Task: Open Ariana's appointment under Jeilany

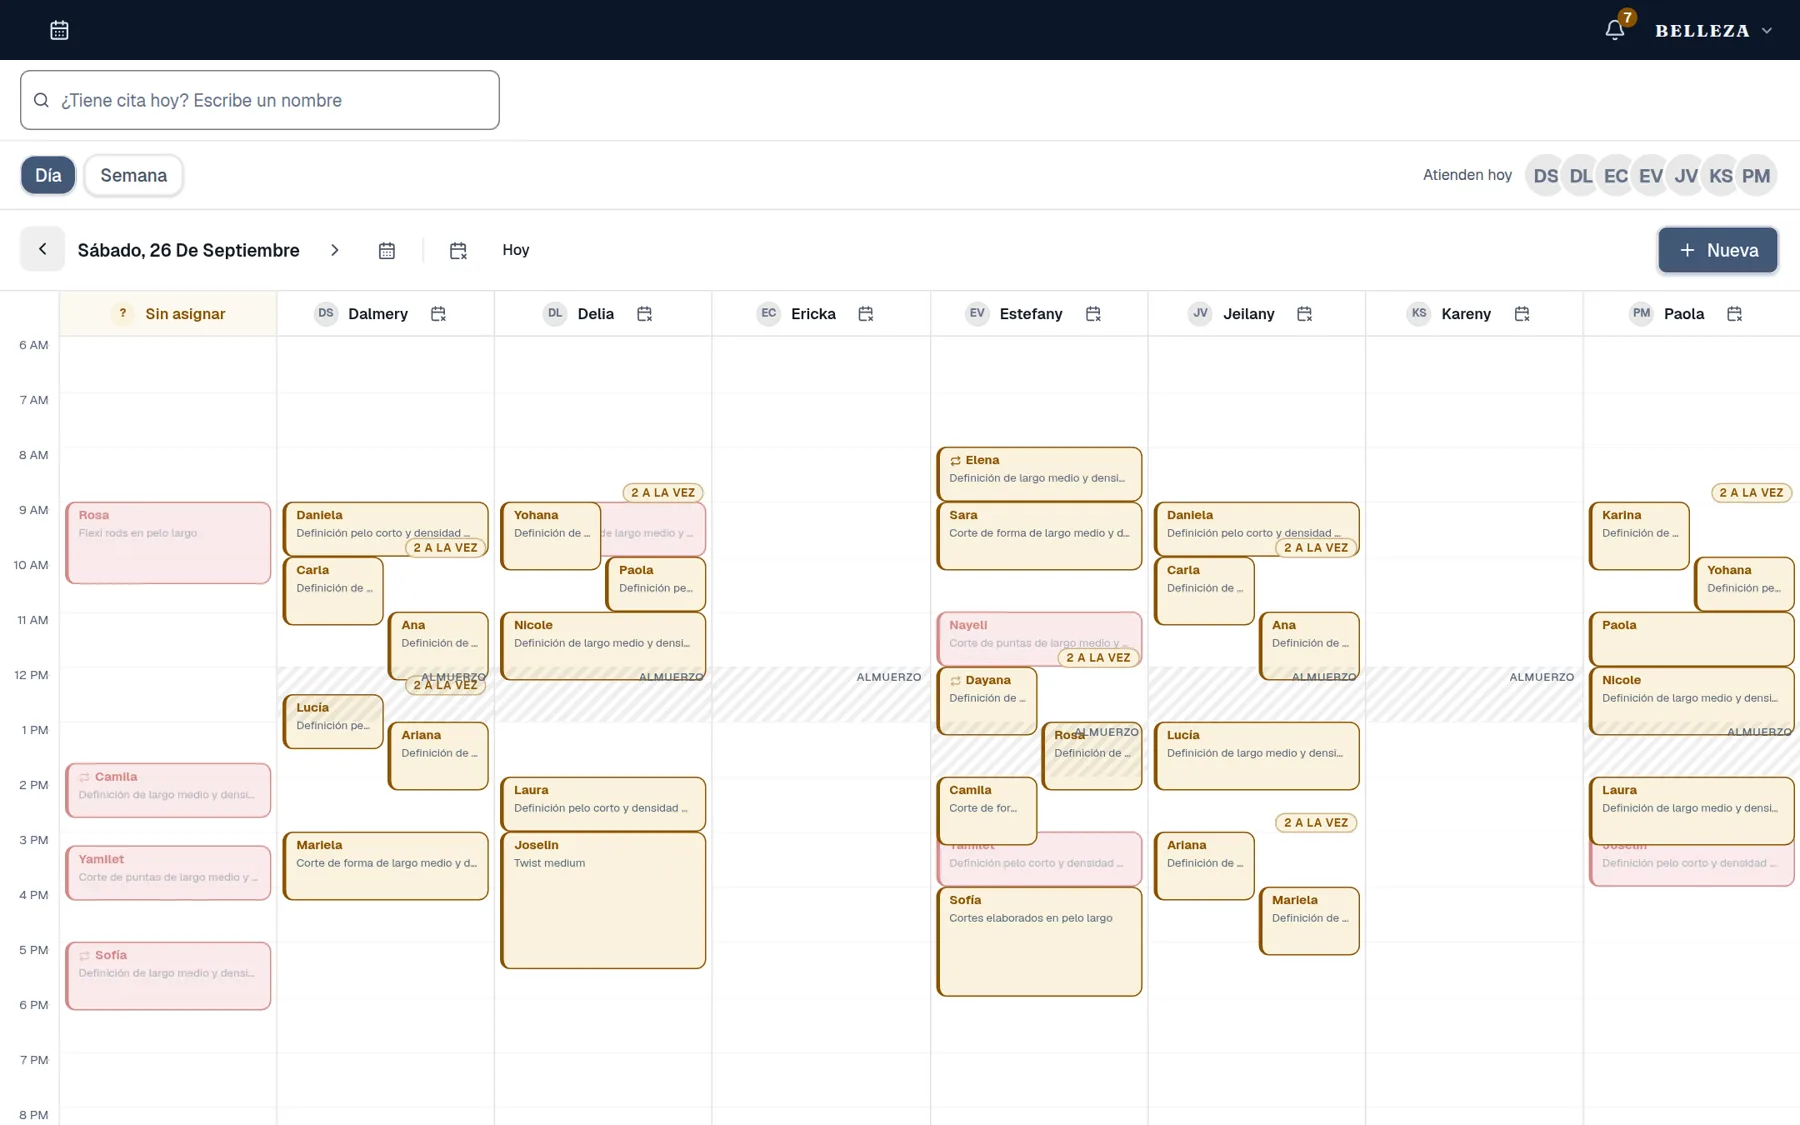Action: [x=1204, y=866]
